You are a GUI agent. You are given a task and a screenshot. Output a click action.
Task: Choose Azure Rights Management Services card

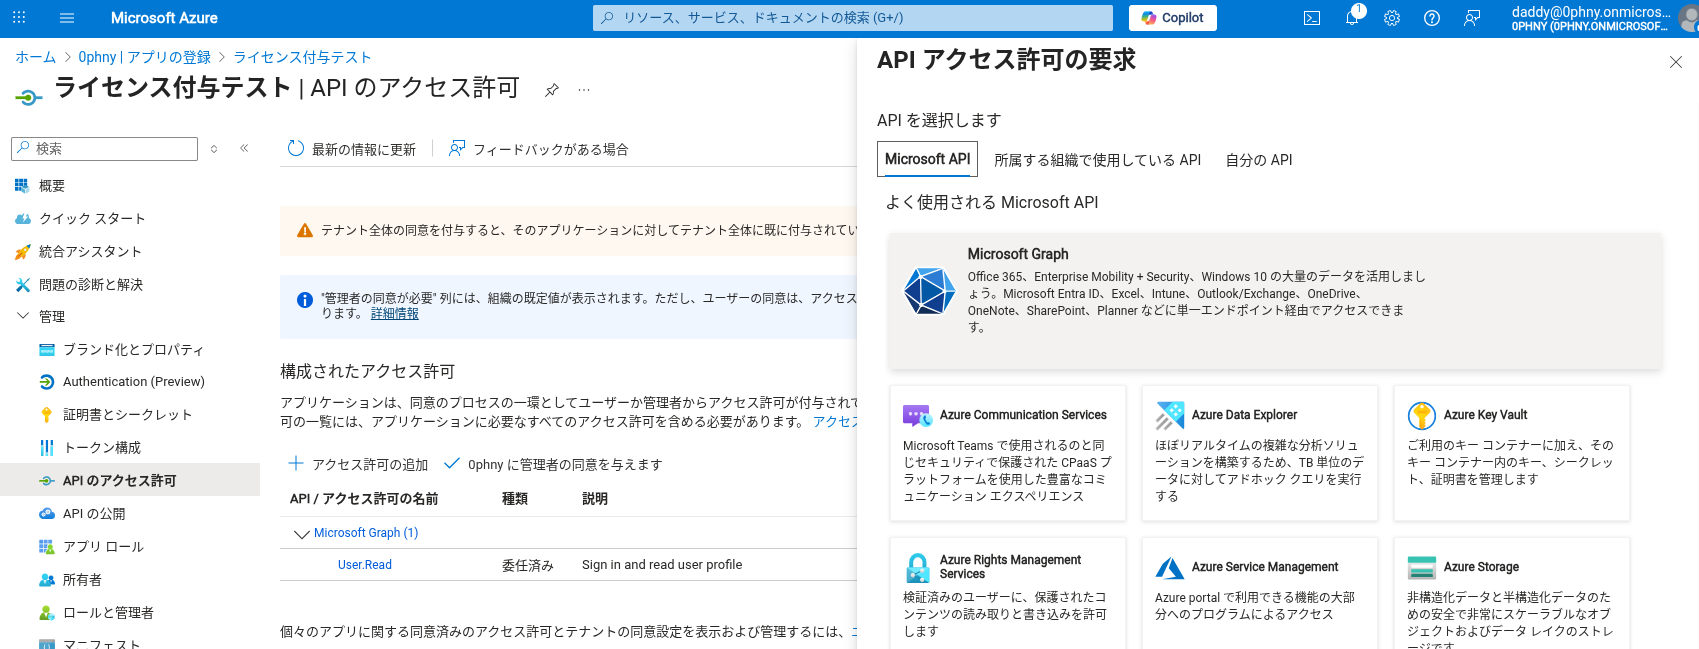[1008, 594]
